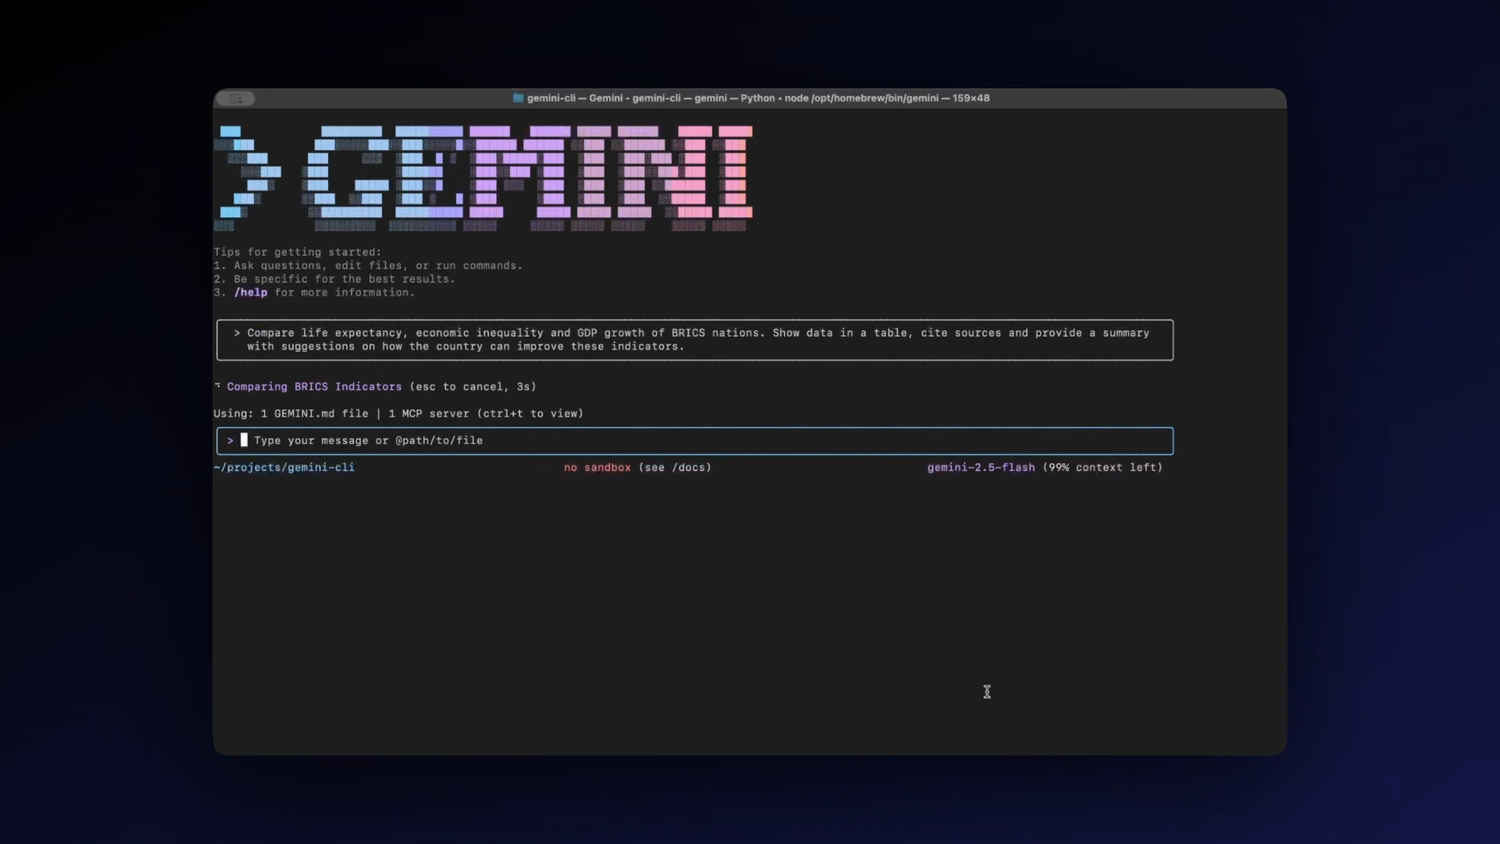The width and height of the screenshot is (1500, 844).
Task: Click the ~/projects/gemini-cli path
Action: pos(284,467)
